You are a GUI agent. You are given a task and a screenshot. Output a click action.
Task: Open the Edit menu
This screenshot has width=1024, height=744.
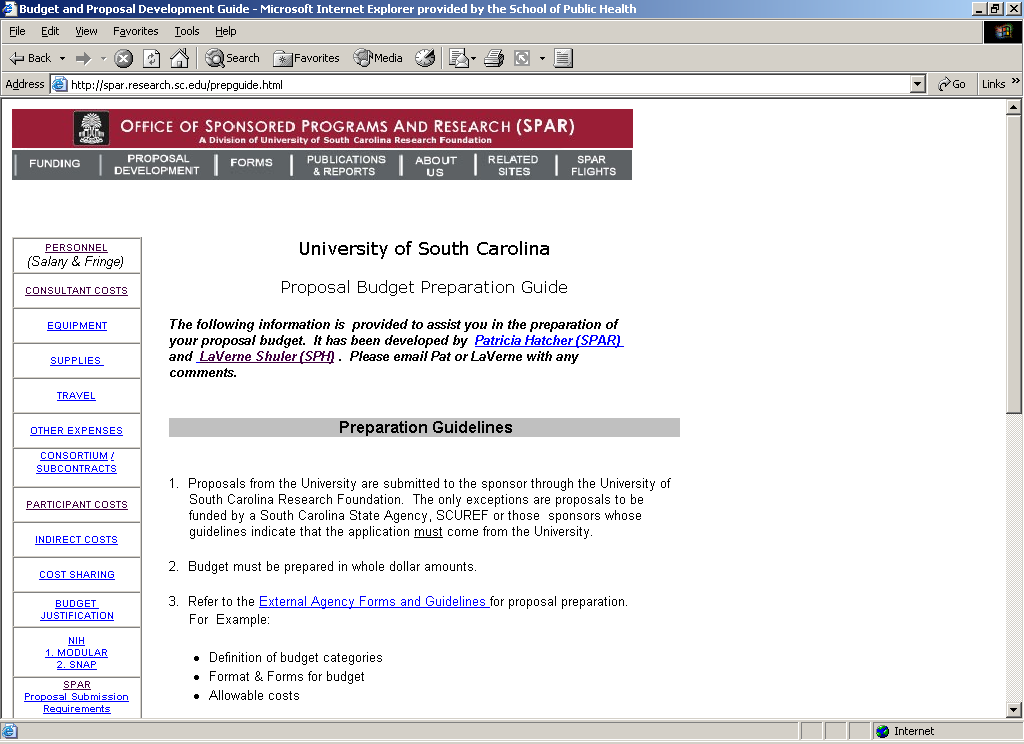tap(50, 31)
